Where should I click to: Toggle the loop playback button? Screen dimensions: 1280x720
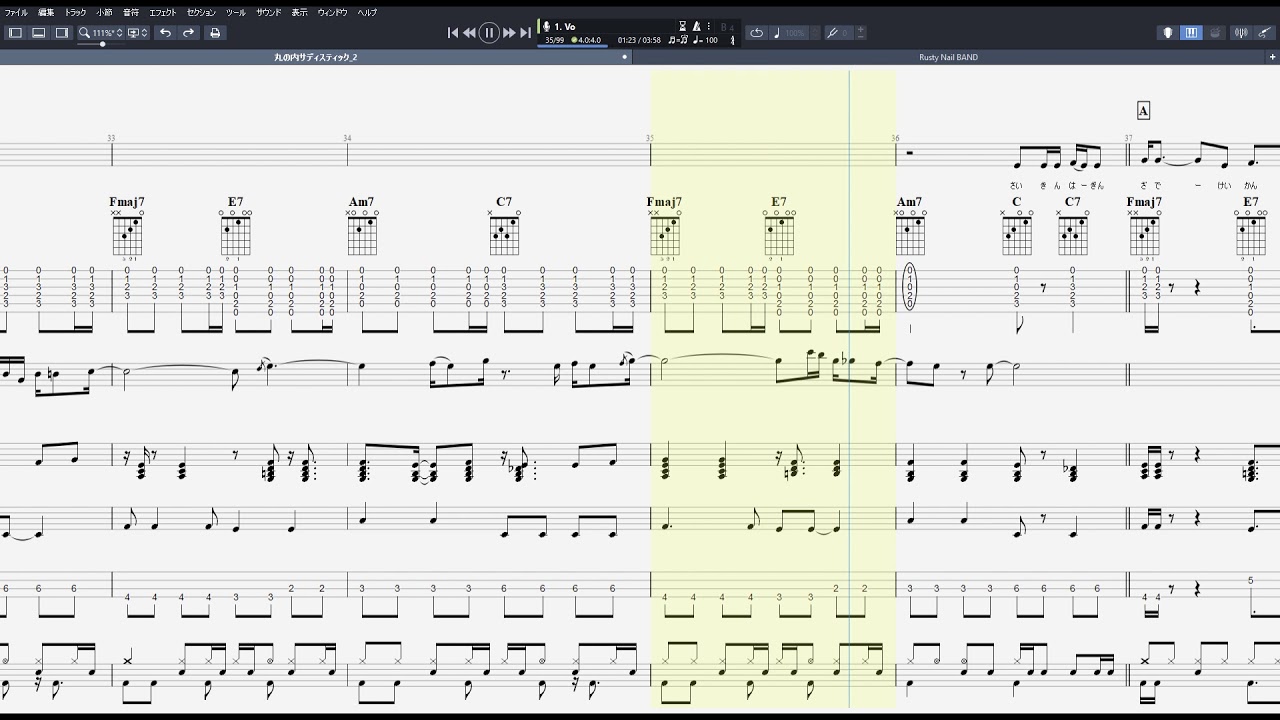[756, 33]
